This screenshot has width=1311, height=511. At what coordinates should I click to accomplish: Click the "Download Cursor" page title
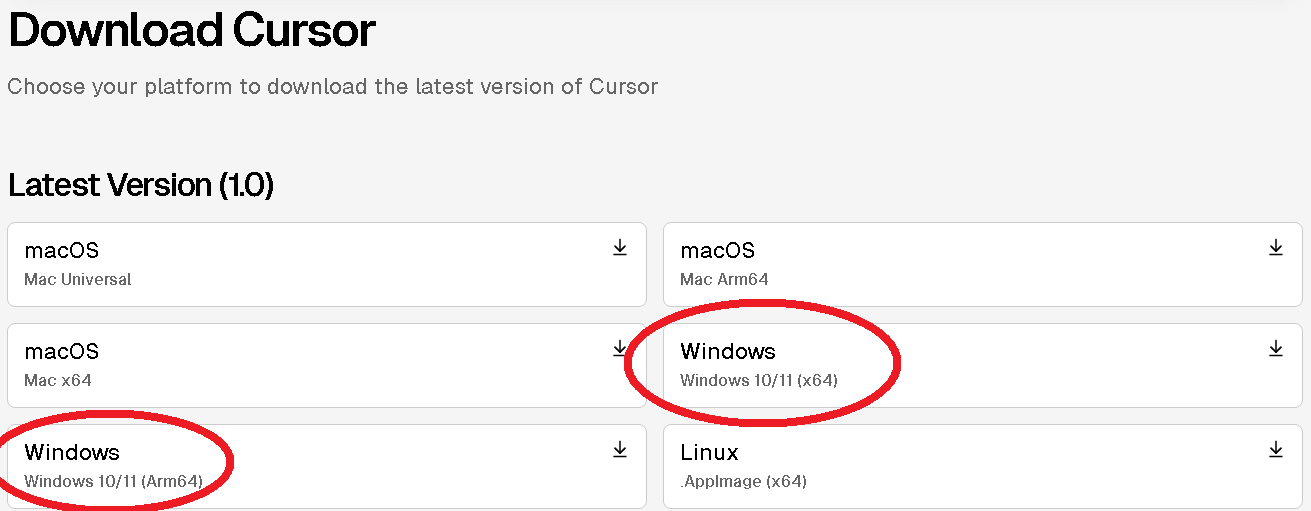tap(192, 30)
